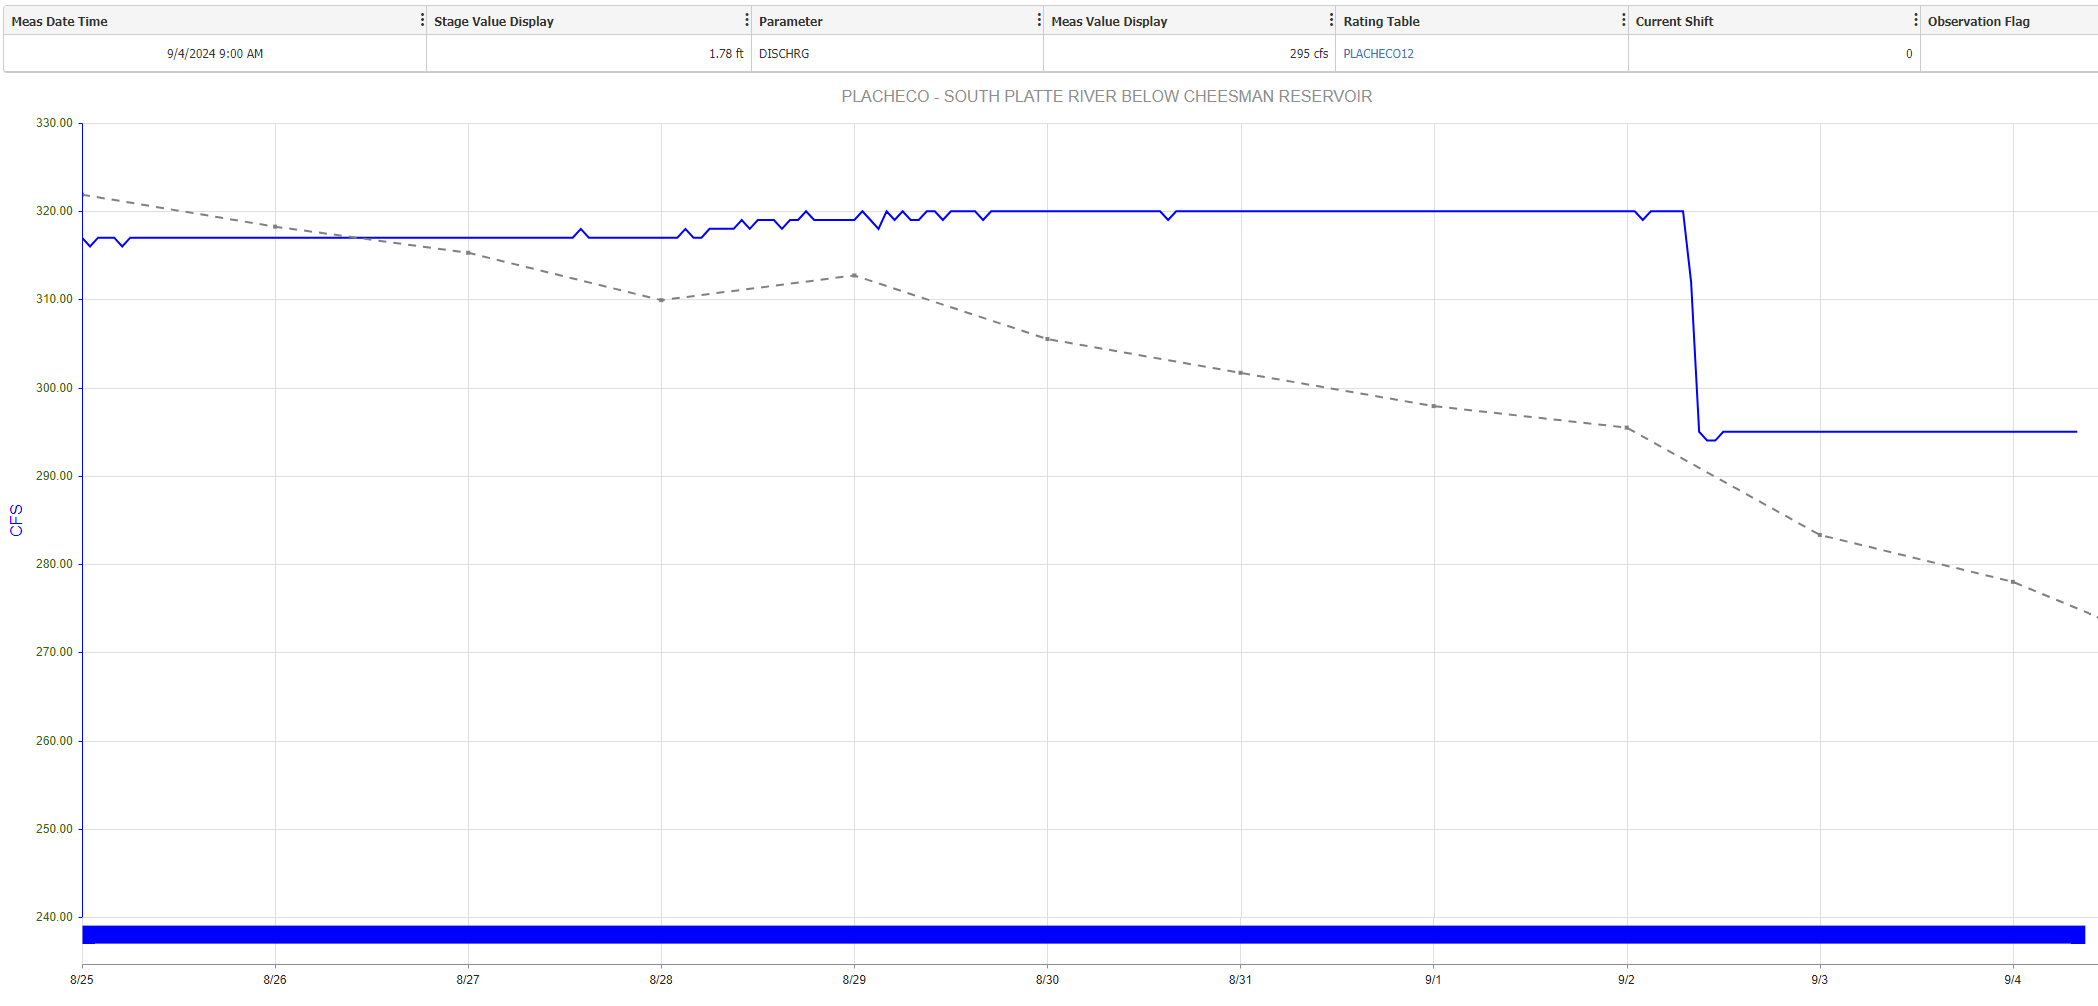Click the Parameter column header
This screenshot has width=2098, height=1006.
(x=791, y=21)
